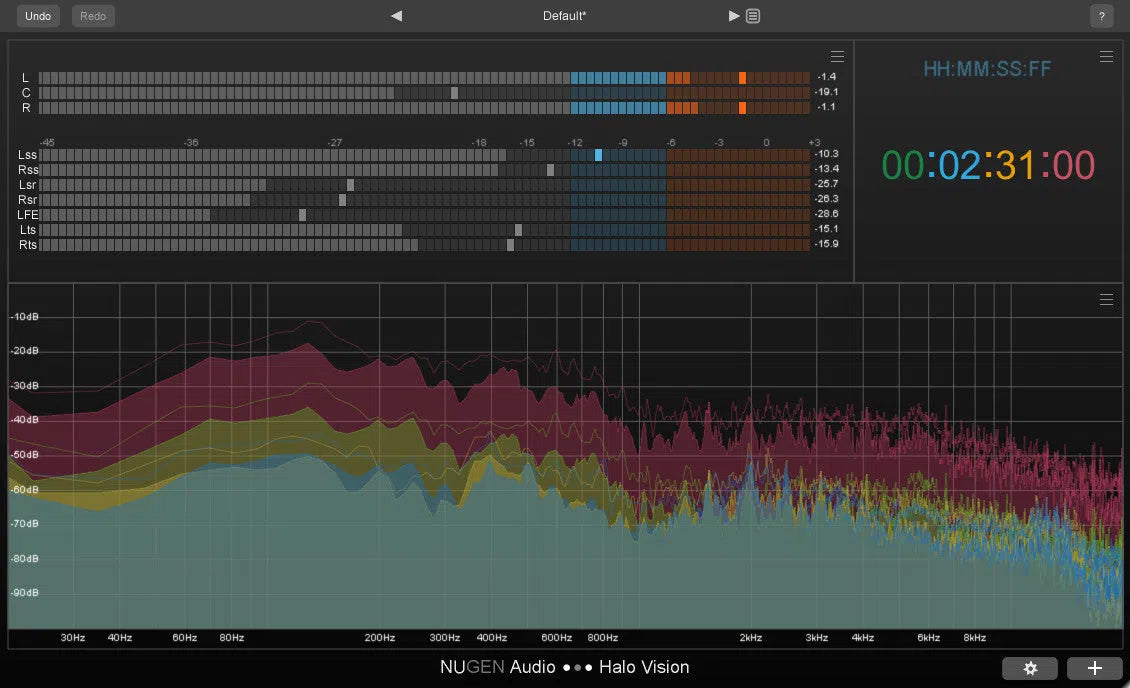Click the help question mark icon

click(1101, 16)
